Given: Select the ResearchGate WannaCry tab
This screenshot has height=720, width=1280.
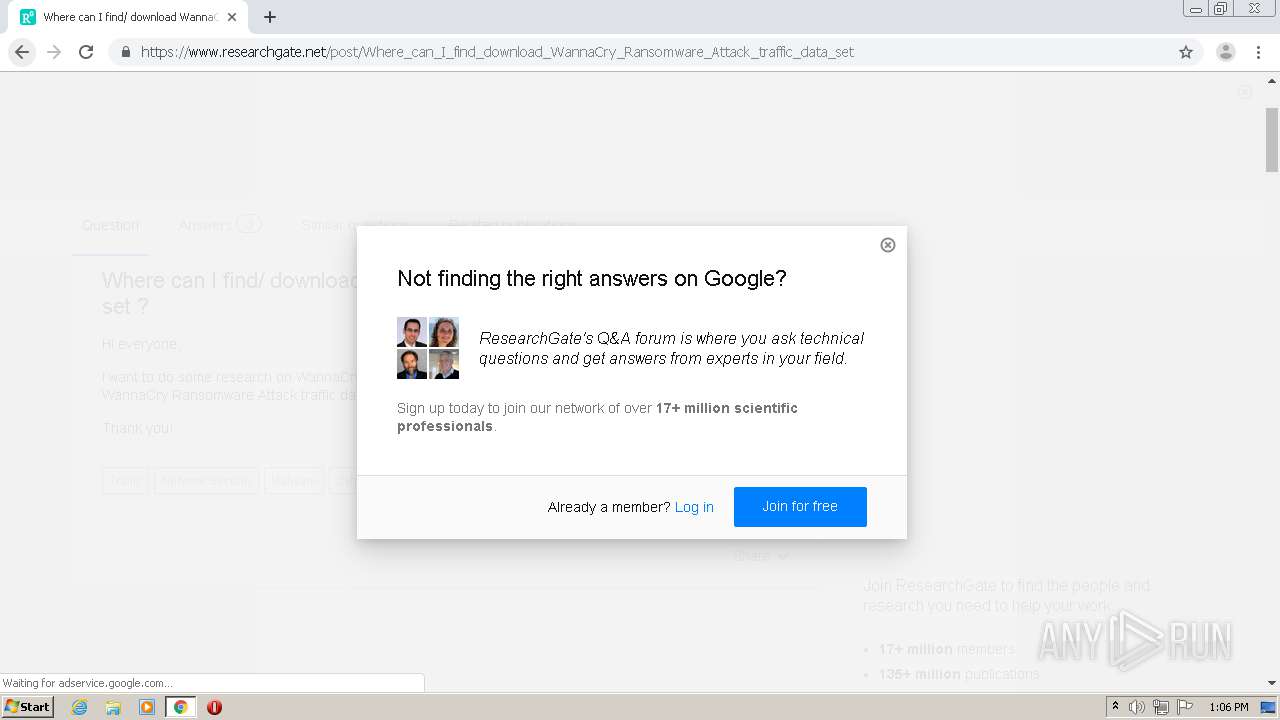Looking at the screenshot, I should pyautogui.click(x=128, y=17).
